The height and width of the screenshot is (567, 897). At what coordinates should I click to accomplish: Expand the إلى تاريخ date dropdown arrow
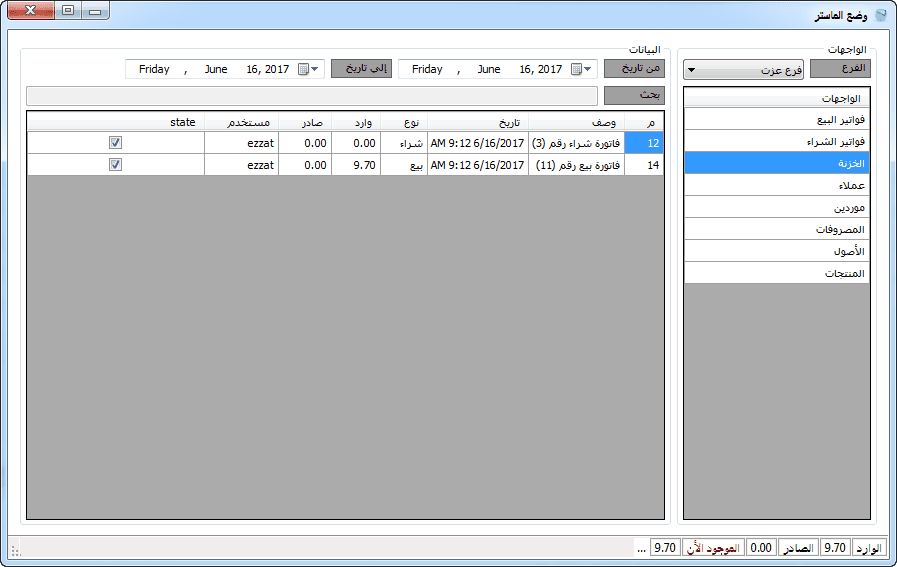[x=316, y=69]
